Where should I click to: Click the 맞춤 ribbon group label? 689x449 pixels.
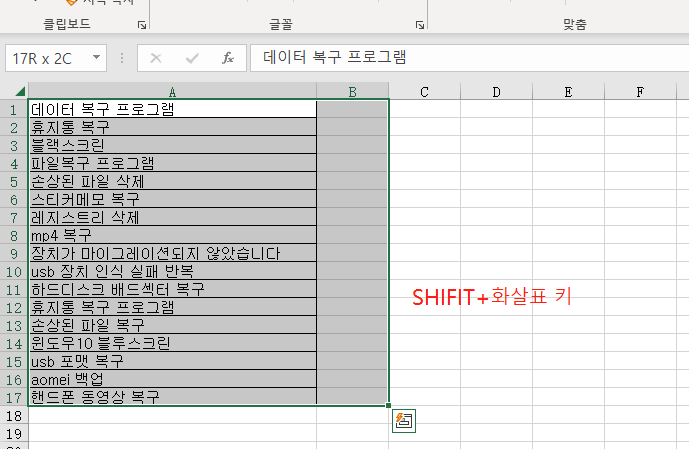575,23
